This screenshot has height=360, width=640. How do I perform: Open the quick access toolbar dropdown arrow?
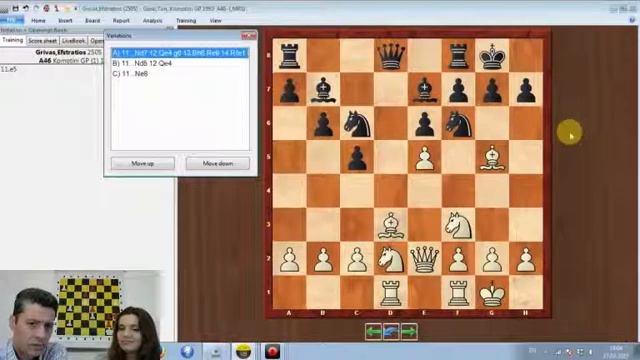pos(76,8)
